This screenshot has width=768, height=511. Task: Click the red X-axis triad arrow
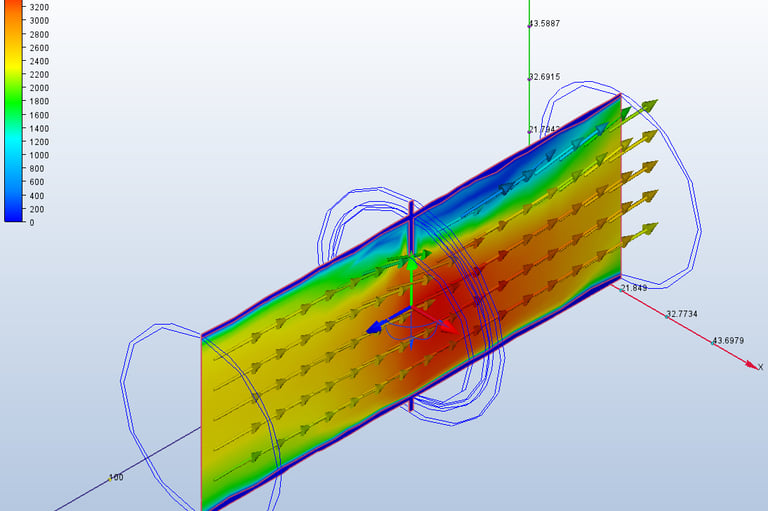(x=436, y=320)
